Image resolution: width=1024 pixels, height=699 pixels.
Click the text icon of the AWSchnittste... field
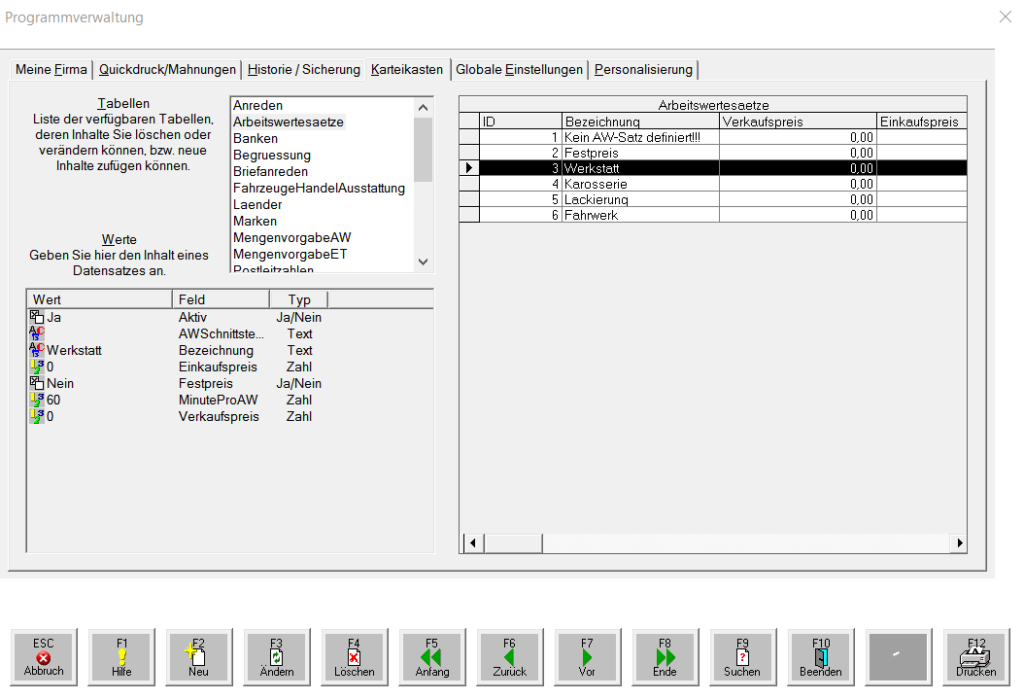pyautogui.click(x=37, y=333)
